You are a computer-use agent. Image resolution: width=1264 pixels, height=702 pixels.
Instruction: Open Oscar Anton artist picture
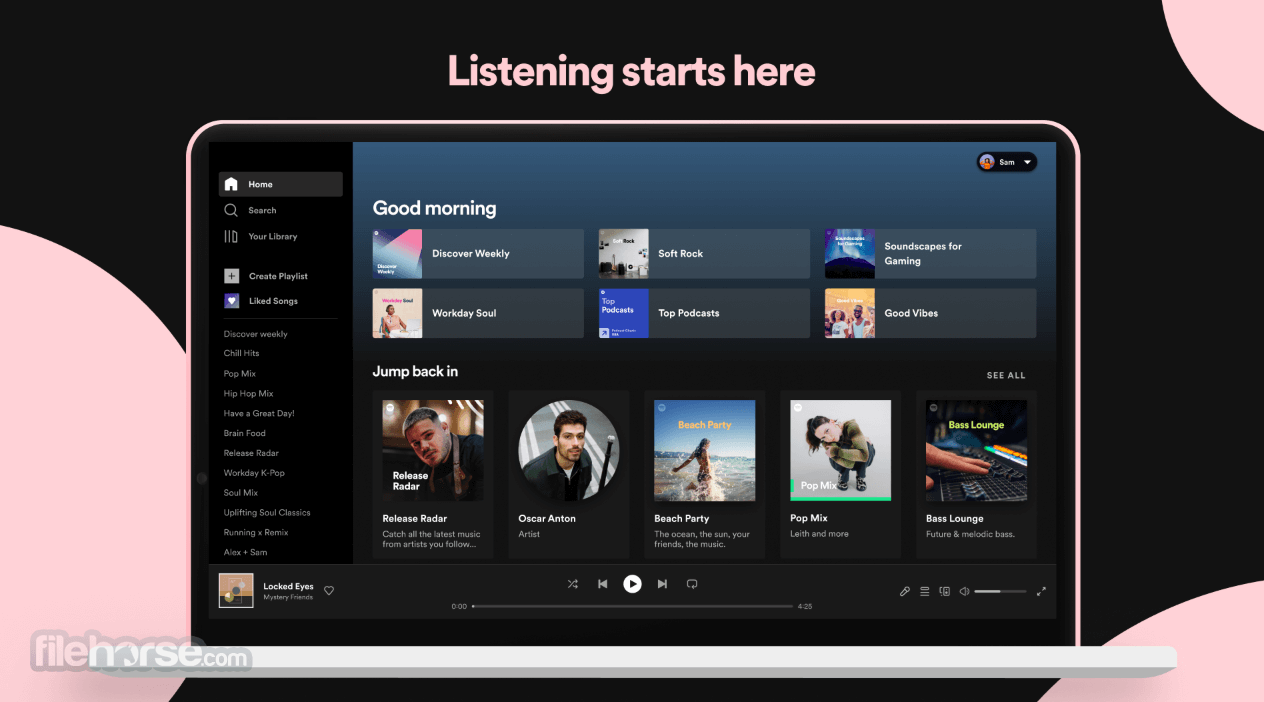[x=569, y=451]
